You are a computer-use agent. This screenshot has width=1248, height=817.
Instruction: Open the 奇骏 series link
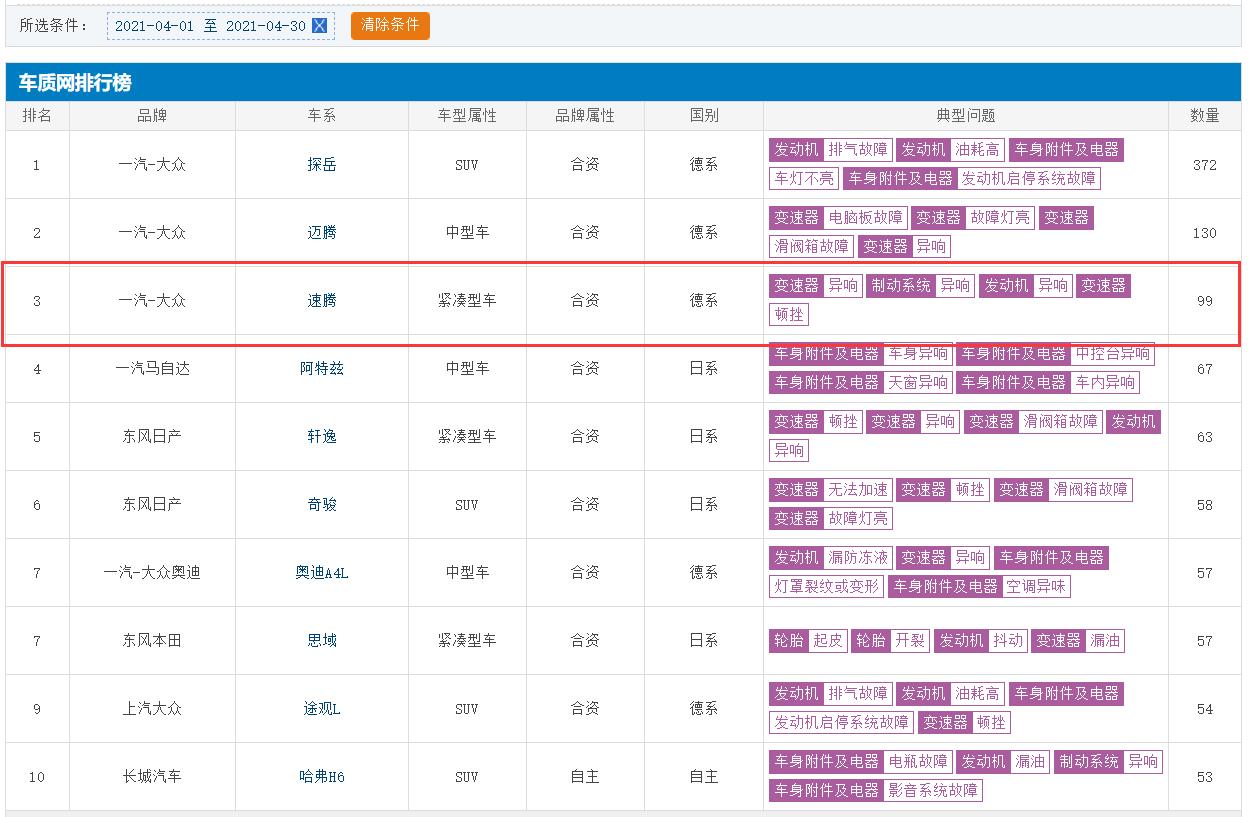point(322,505)
